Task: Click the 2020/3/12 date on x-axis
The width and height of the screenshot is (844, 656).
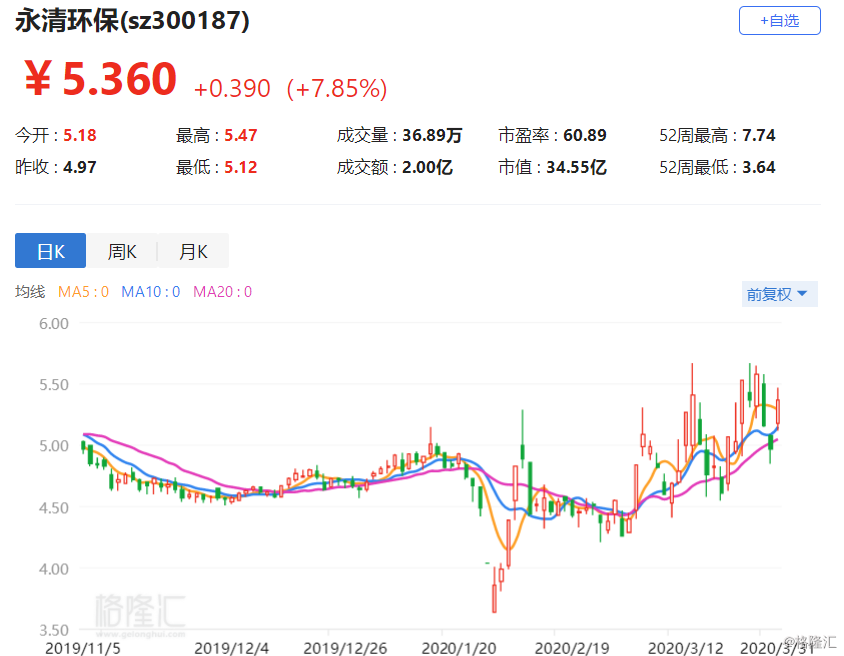Action: pos(685,647)
